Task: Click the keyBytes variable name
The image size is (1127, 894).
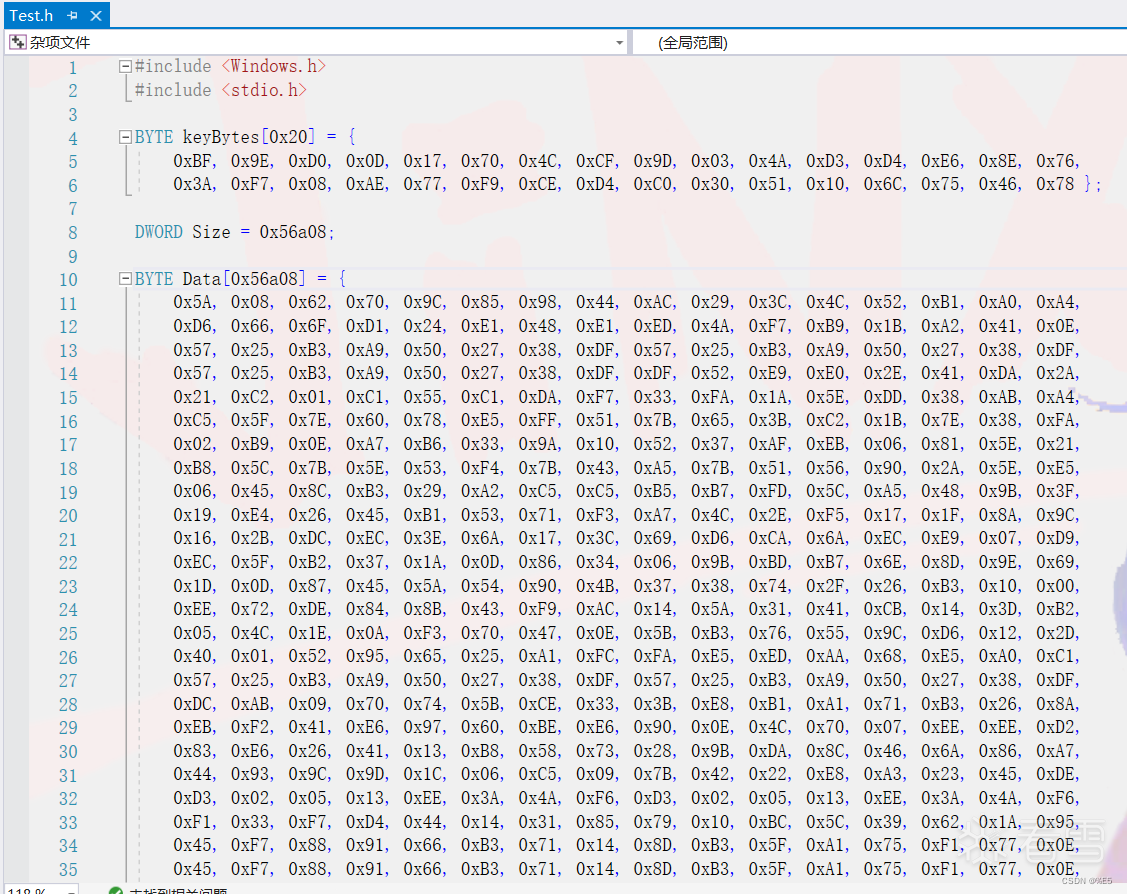Action: pos(221,137)
